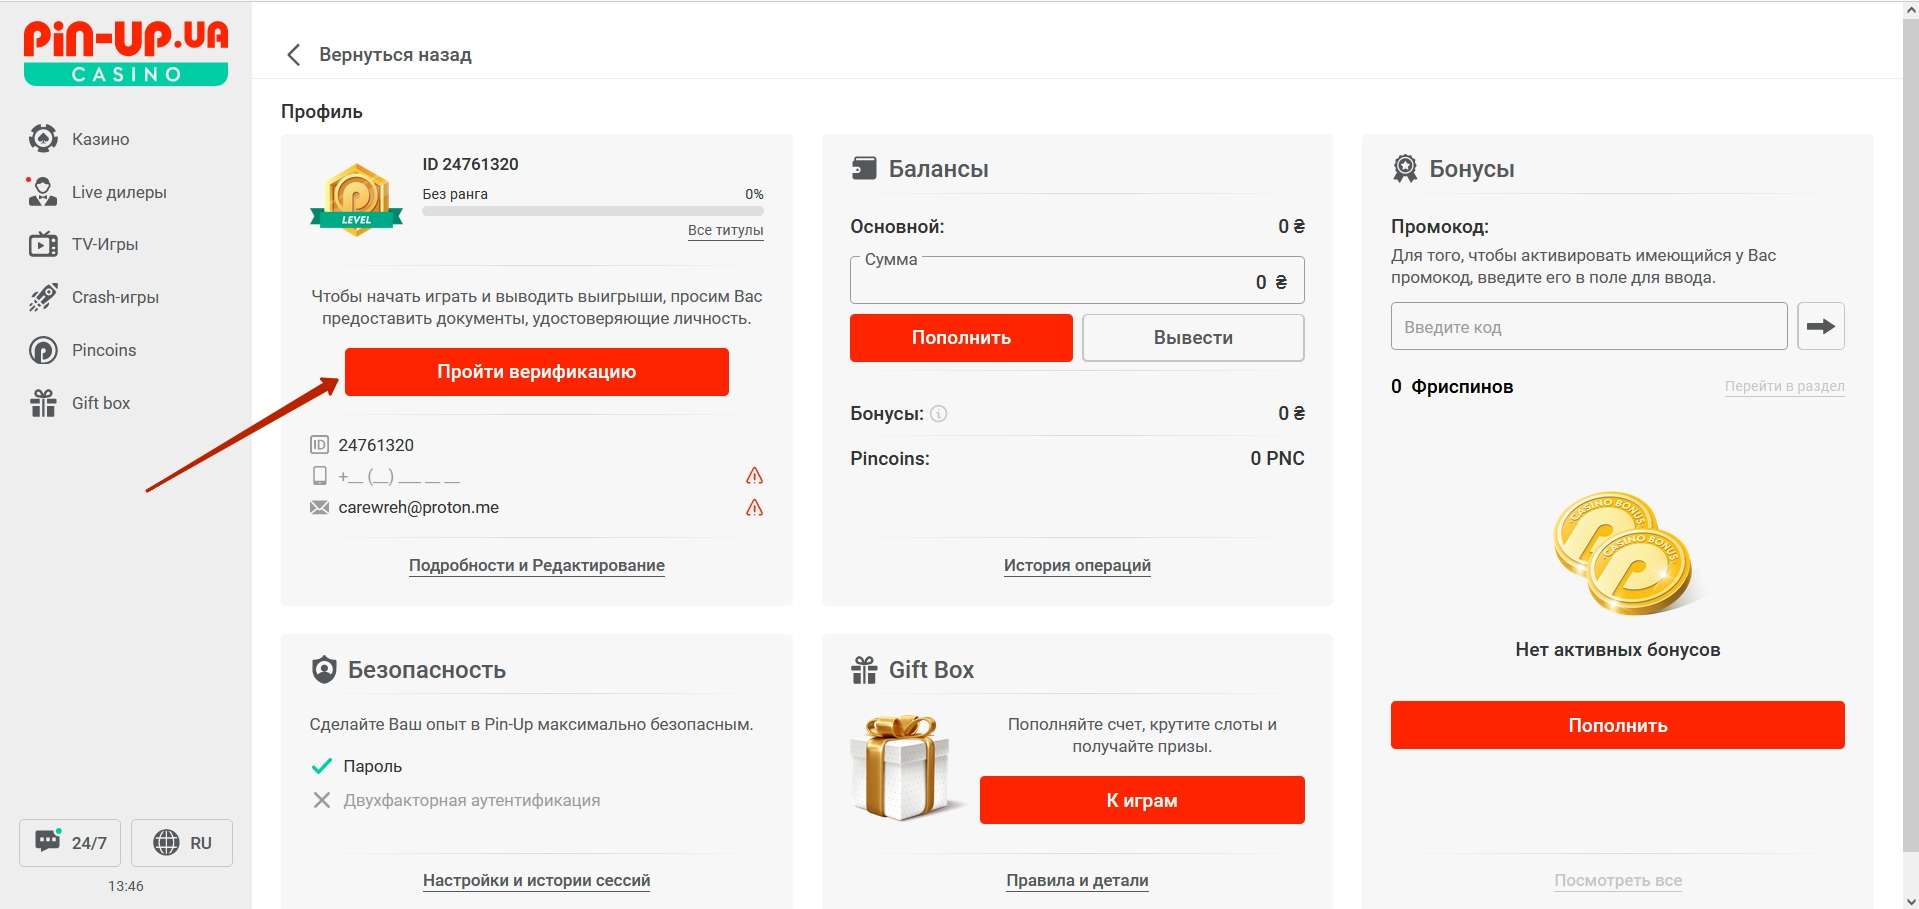
Task: Open the Casino section icon in sidebar
Action: [43, 139]
